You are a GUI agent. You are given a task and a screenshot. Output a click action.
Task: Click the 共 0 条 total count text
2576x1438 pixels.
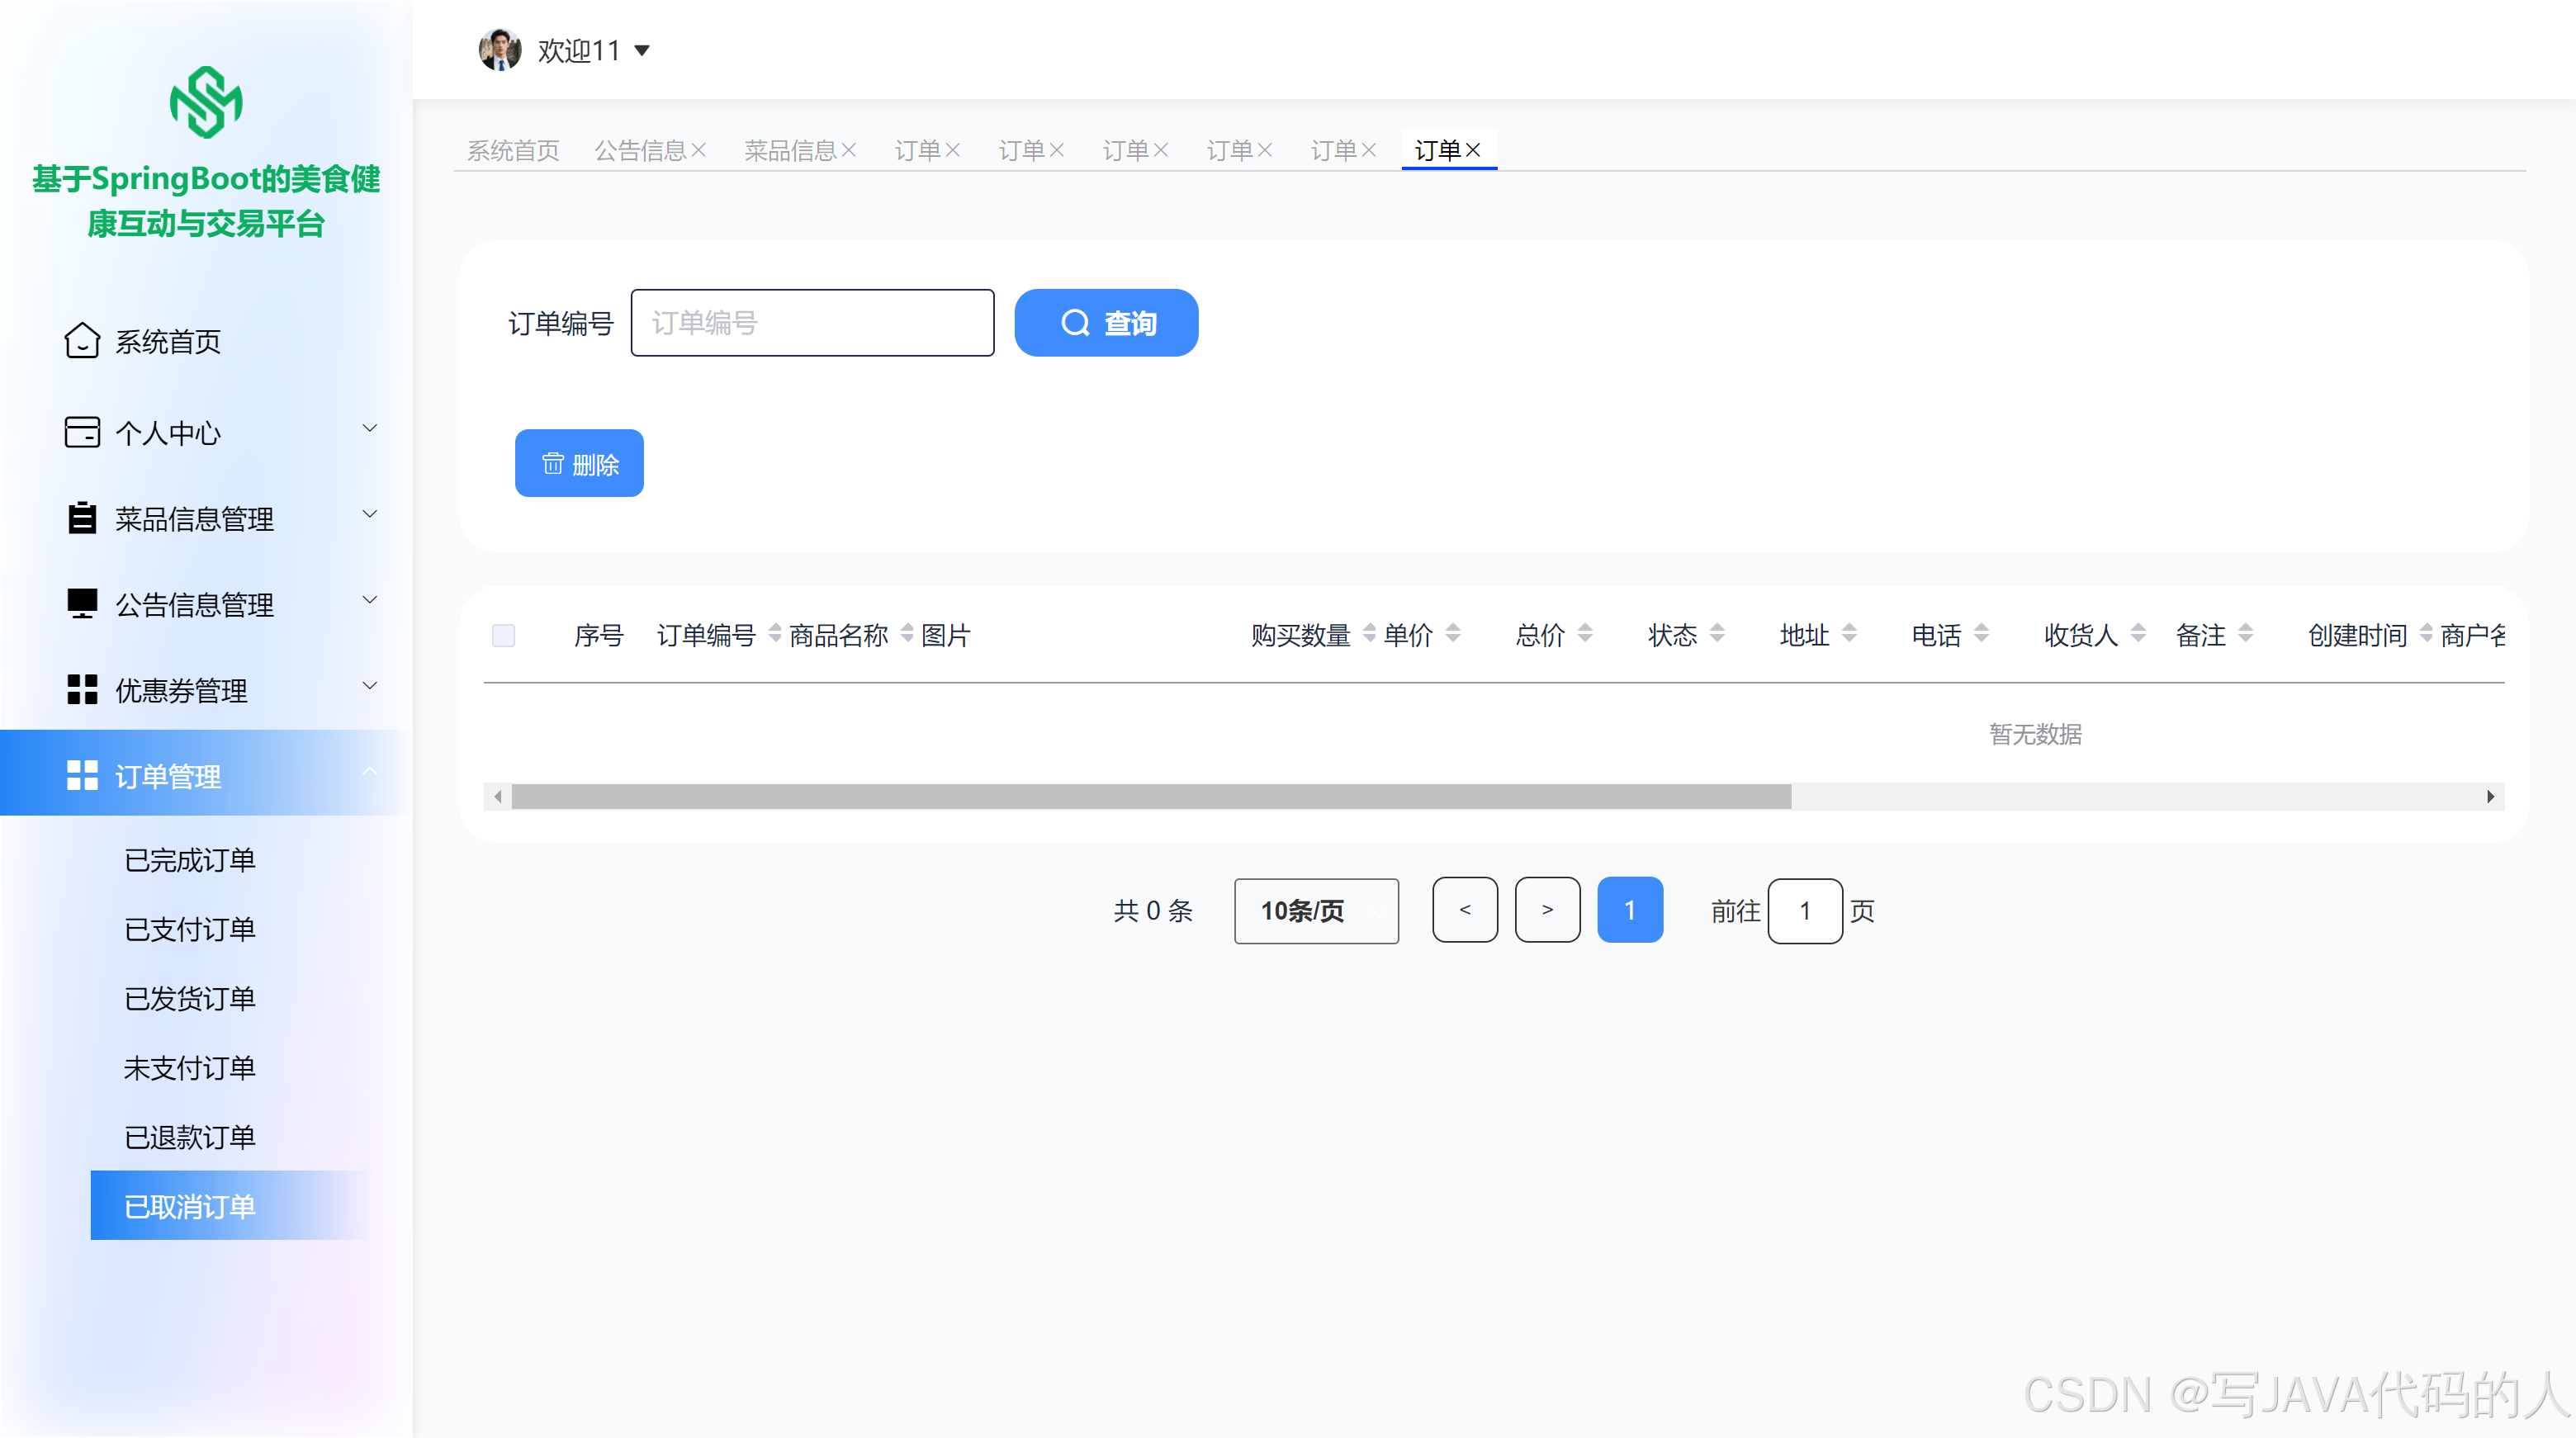[1153, 910]
